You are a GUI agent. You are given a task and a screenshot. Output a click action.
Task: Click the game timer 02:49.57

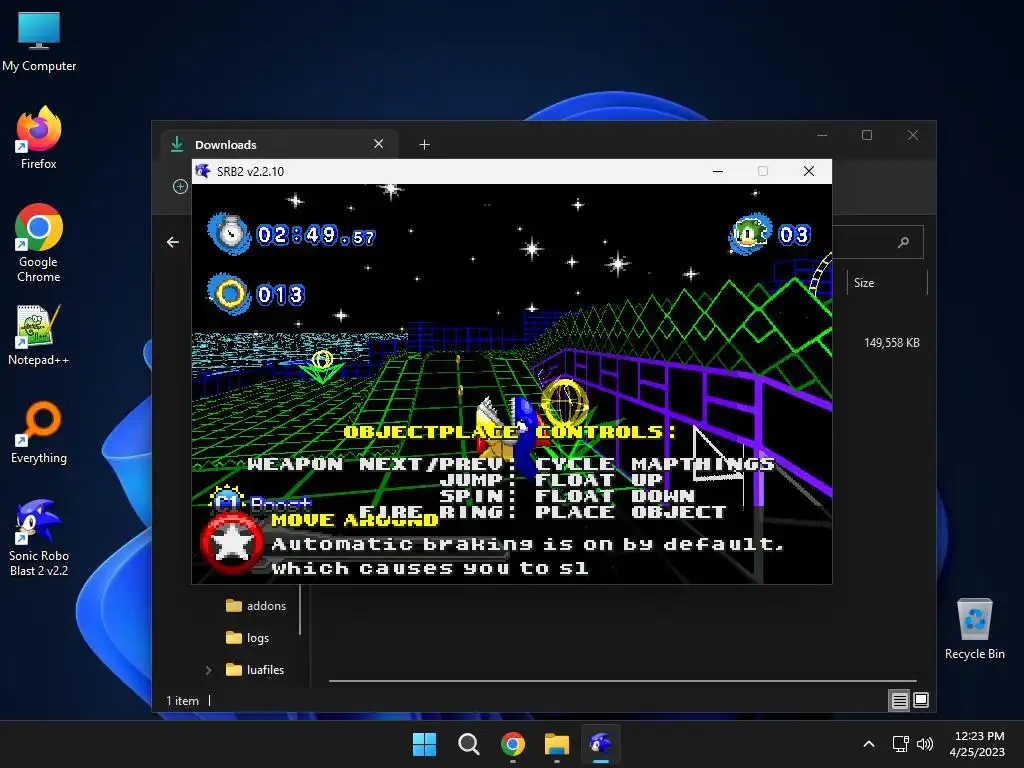point(316,235)
